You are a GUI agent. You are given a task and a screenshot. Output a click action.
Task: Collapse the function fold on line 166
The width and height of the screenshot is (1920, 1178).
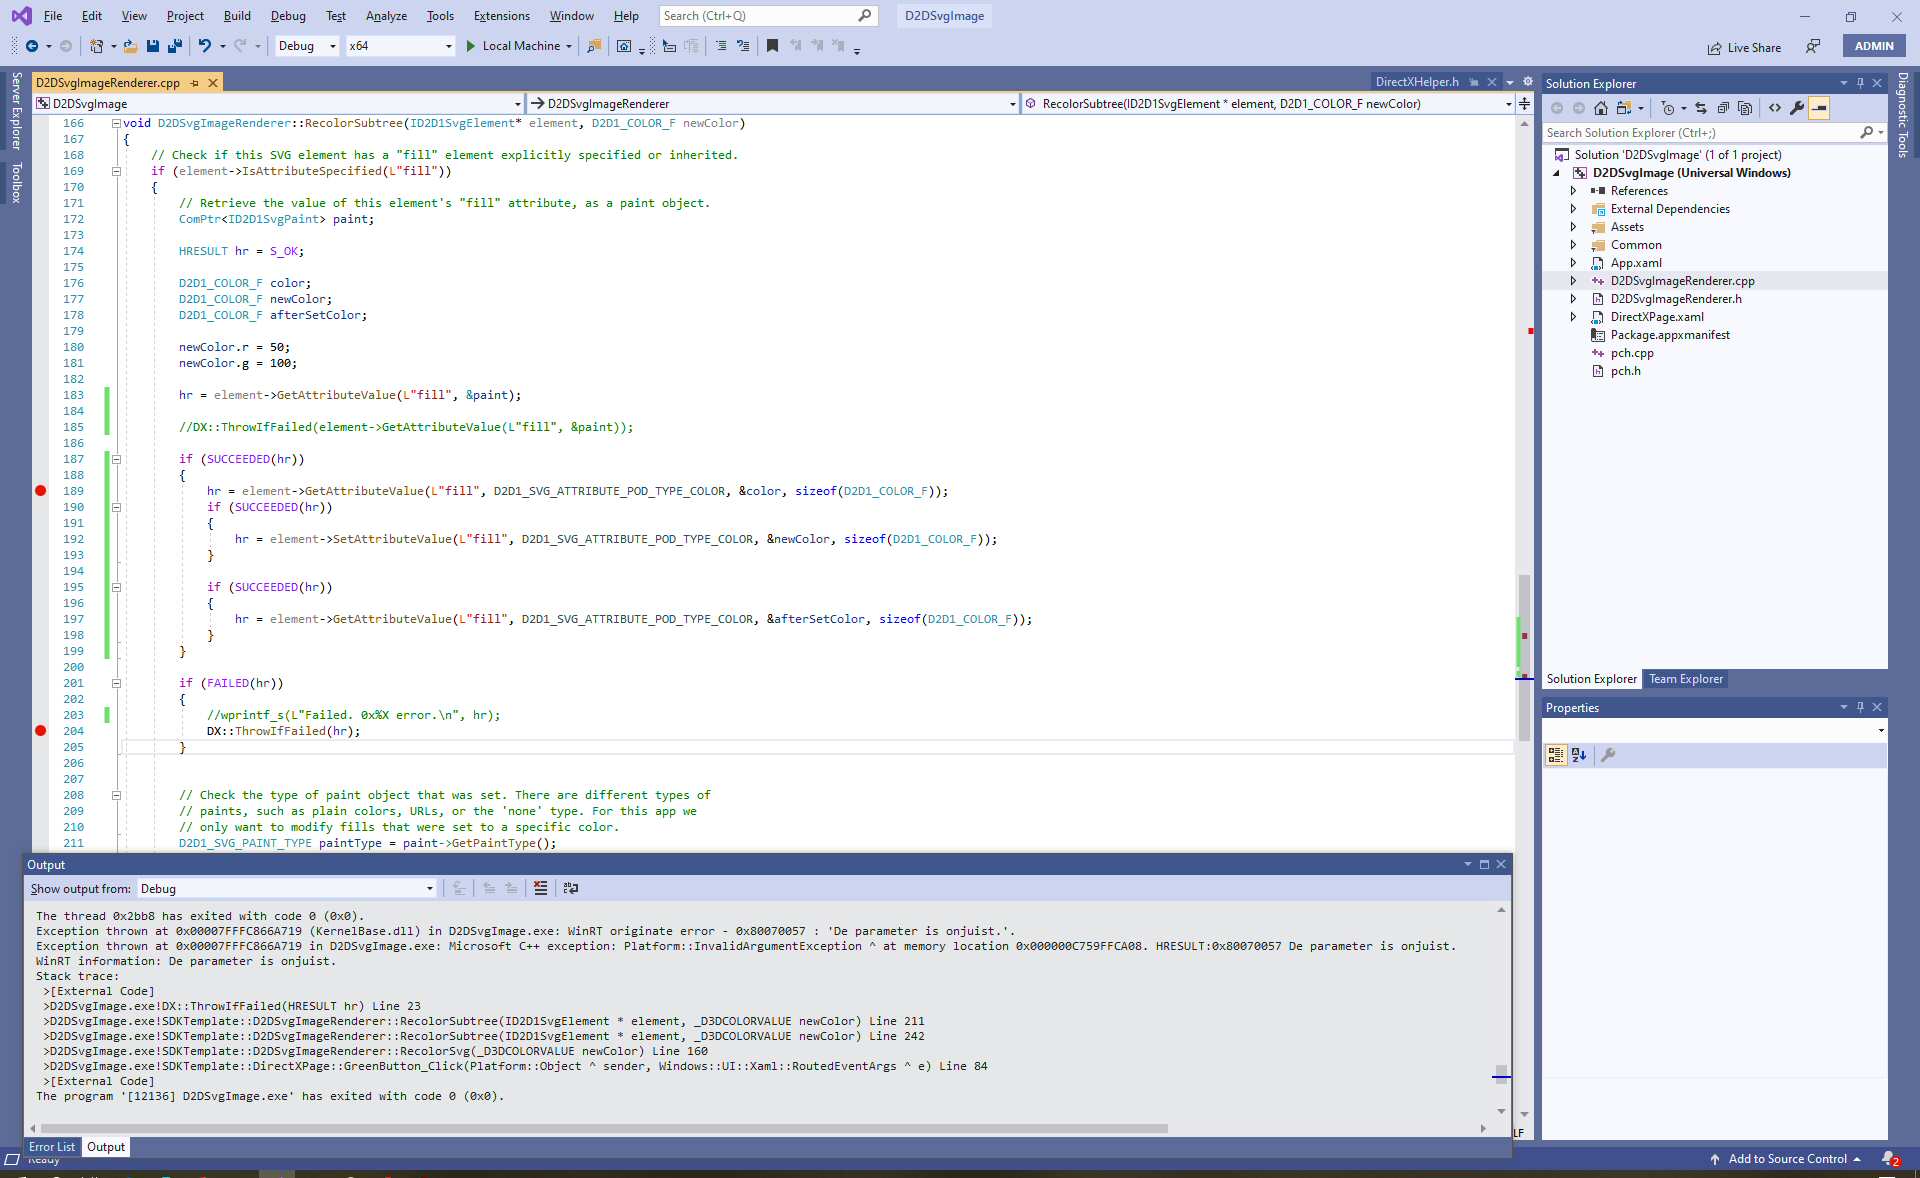[116, 123]
